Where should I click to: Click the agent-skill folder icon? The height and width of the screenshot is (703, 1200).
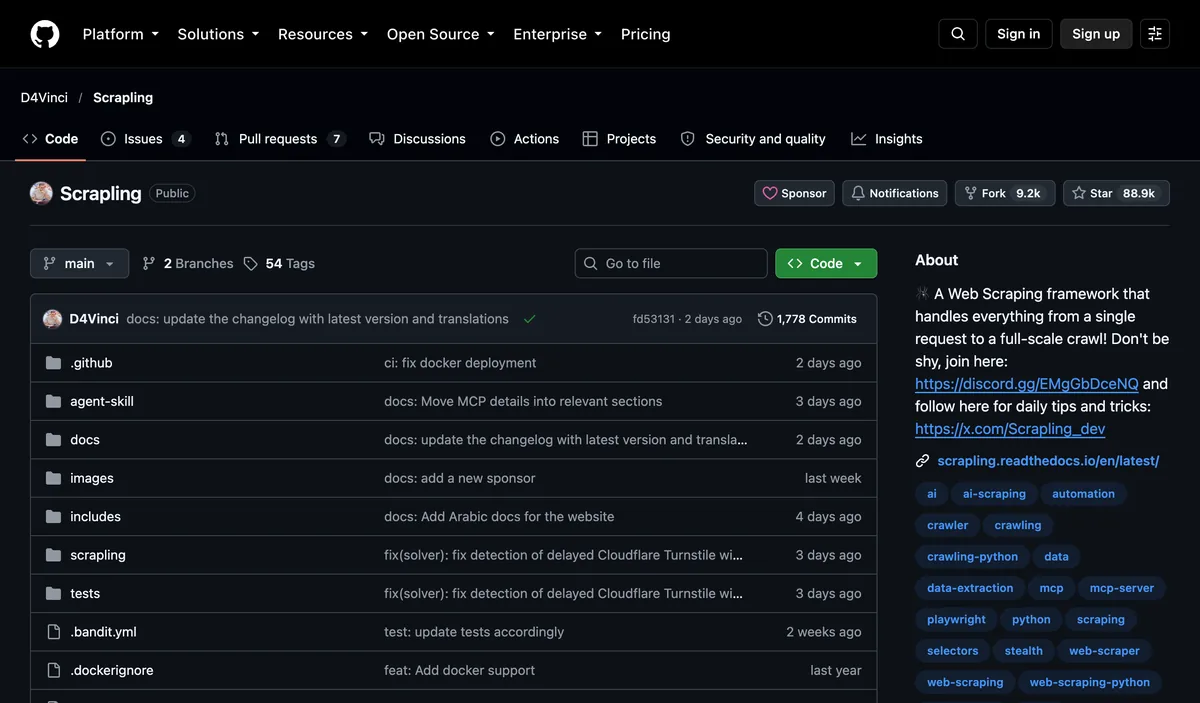click(x=54, y=401)
